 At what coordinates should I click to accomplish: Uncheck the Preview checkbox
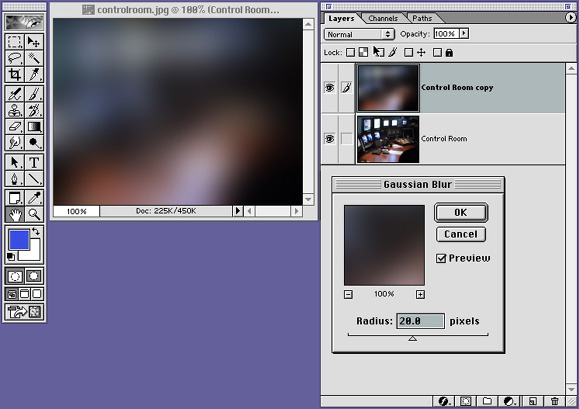(441, 258)
